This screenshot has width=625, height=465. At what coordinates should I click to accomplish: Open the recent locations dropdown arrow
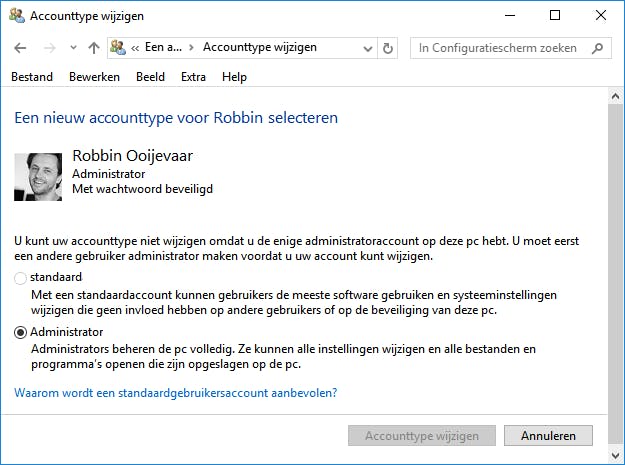72,48
